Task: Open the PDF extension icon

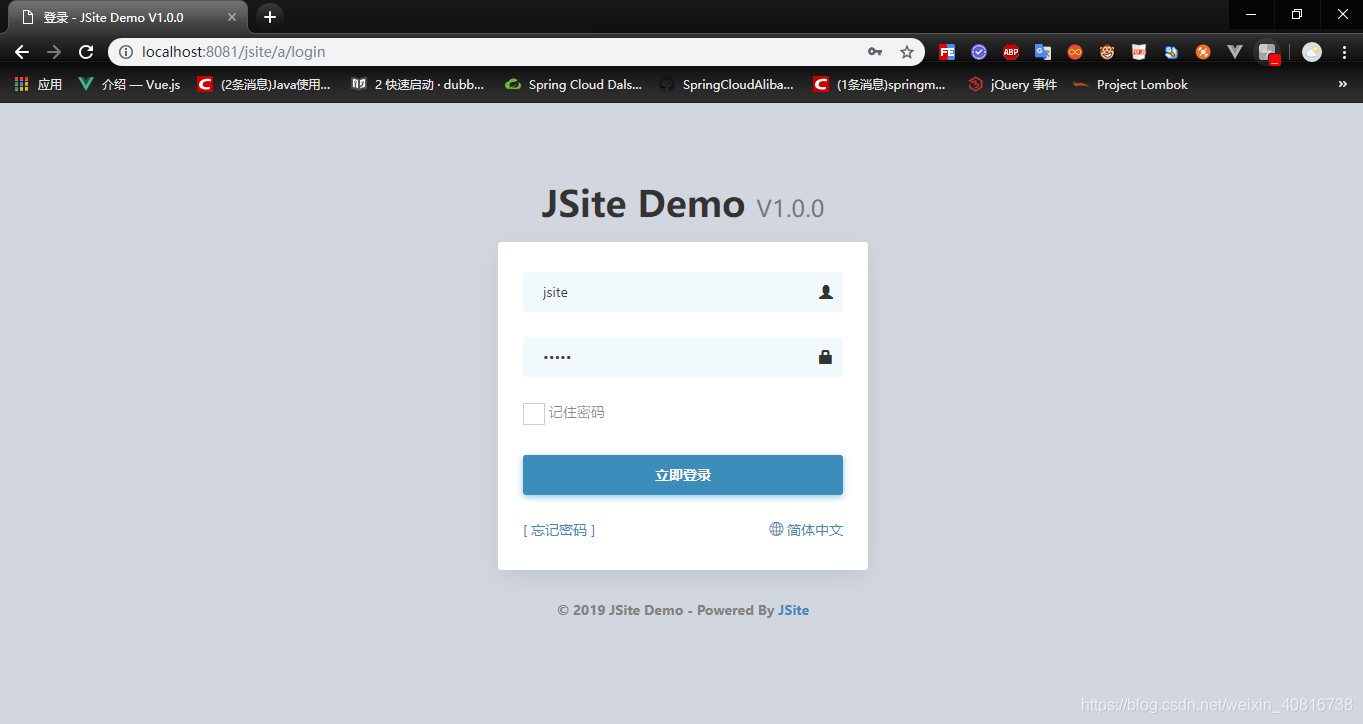Action: (x=1139, y=52)
